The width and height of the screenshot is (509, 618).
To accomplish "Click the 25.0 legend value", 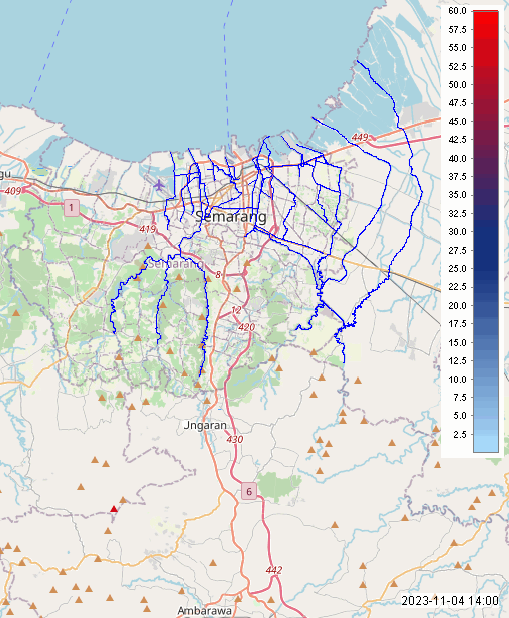I will (457, 268).
